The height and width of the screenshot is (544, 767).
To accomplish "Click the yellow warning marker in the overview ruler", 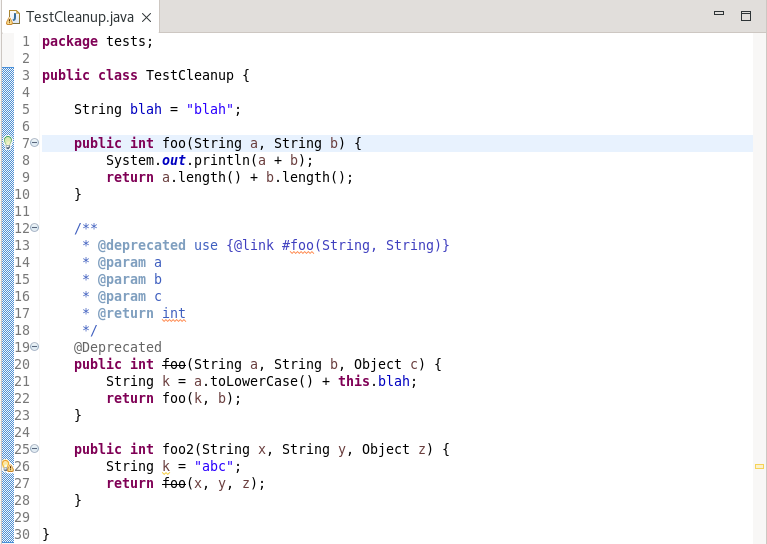I will pyautogui.click(x=759, y=466).
